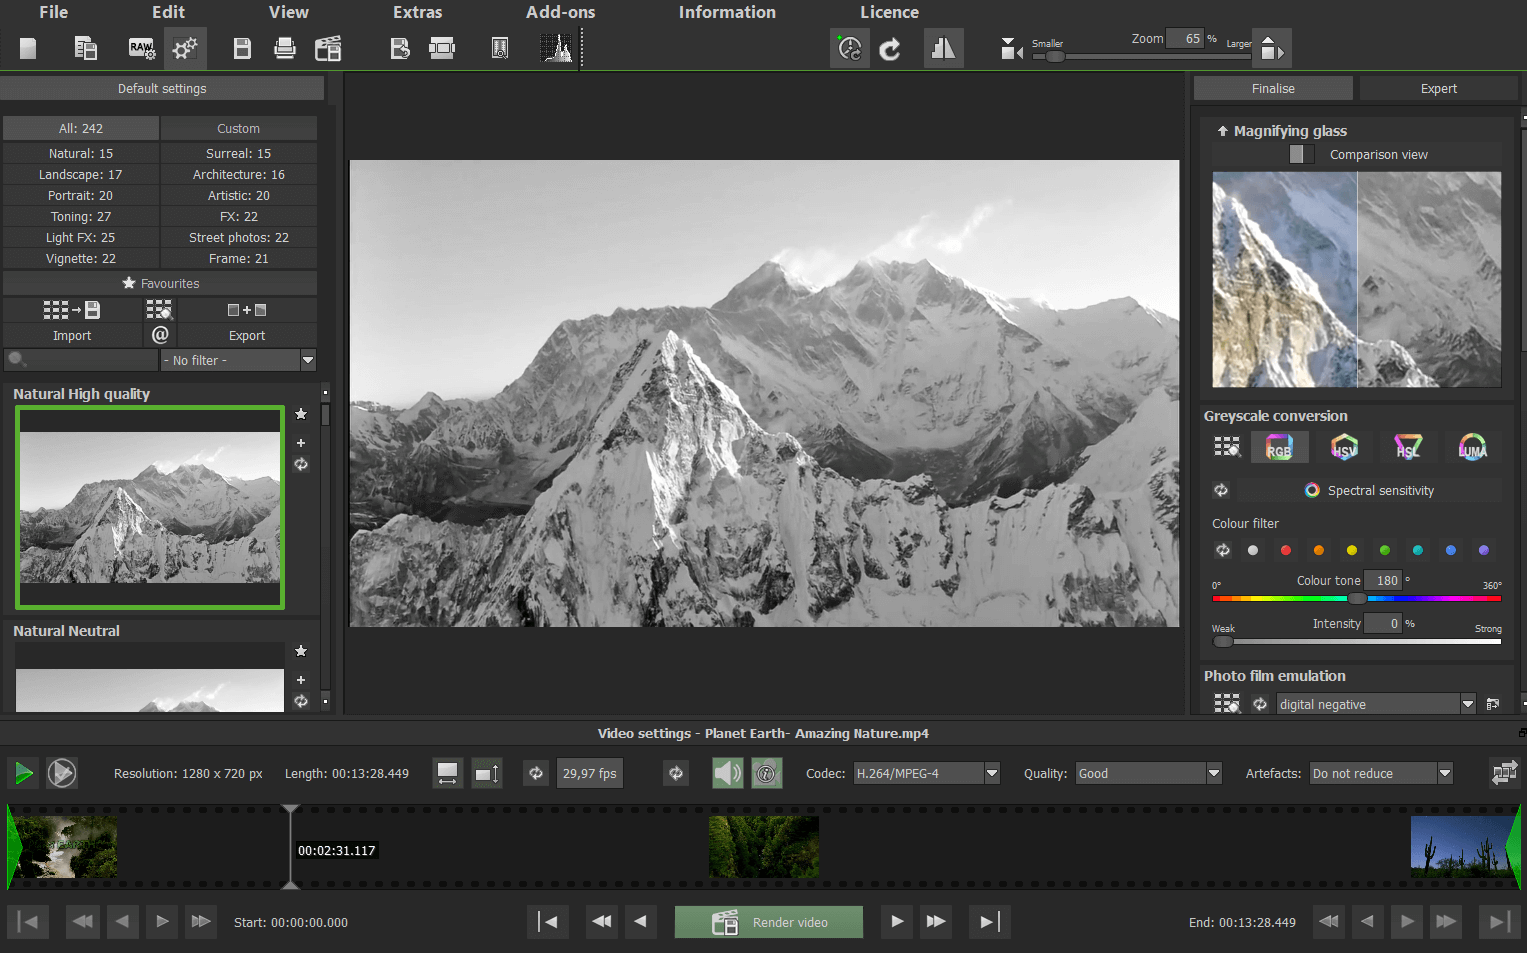This screenshot has height=953, width=1527.
Task: Open the Codec H.264/MPEG-4 dropdown
Action: (x=927, y=773)
